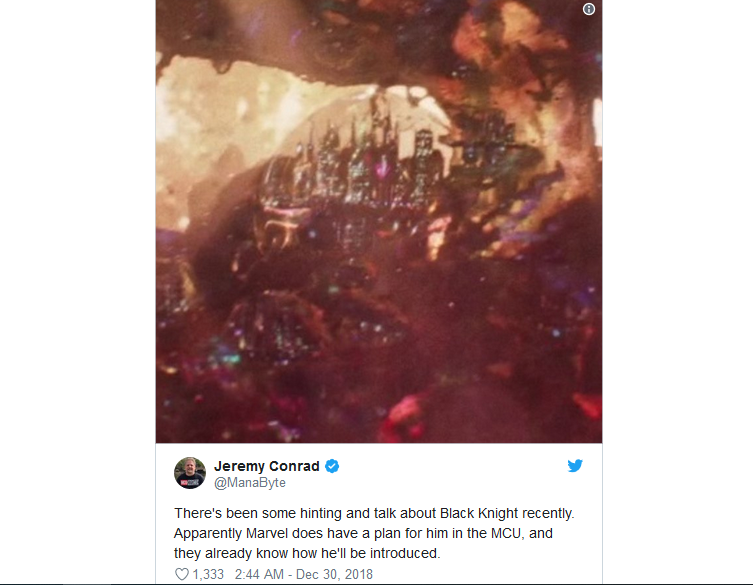Click the 1,333 likes count
753x585 pixels.
[208, 574]
